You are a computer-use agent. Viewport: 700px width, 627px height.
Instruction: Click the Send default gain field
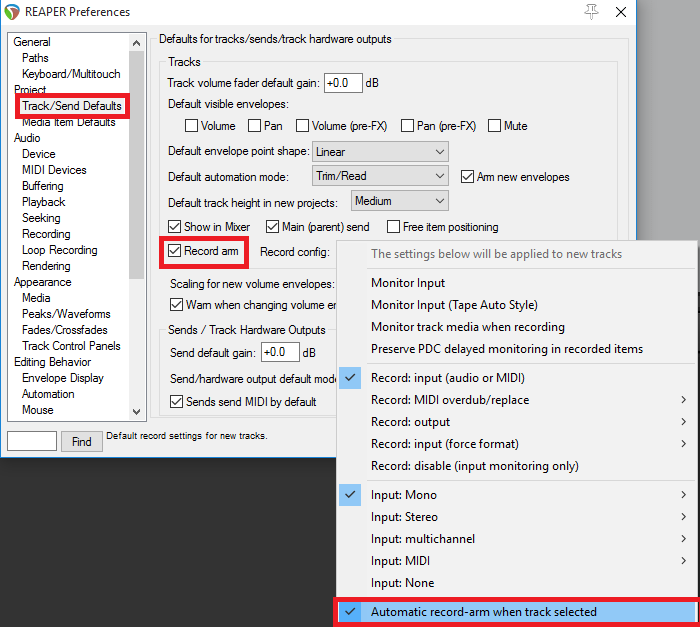click(x=280, y=353)
